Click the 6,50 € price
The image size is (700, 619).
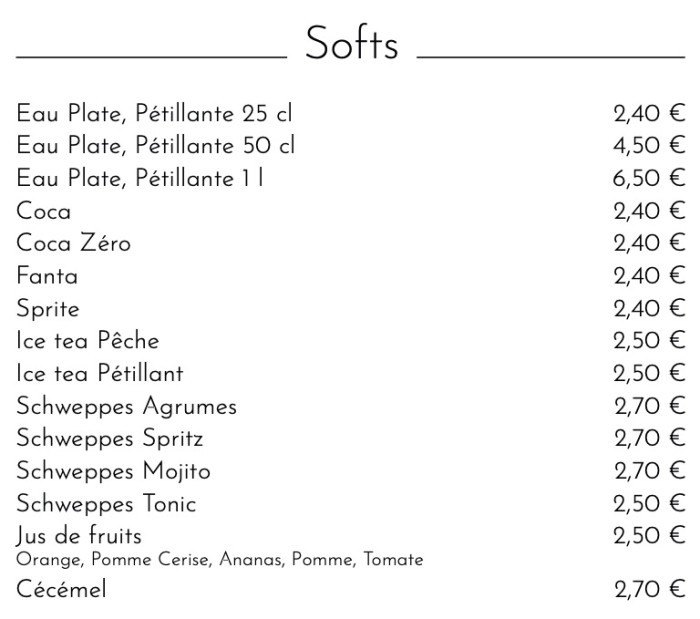click(x=649, y=179)
